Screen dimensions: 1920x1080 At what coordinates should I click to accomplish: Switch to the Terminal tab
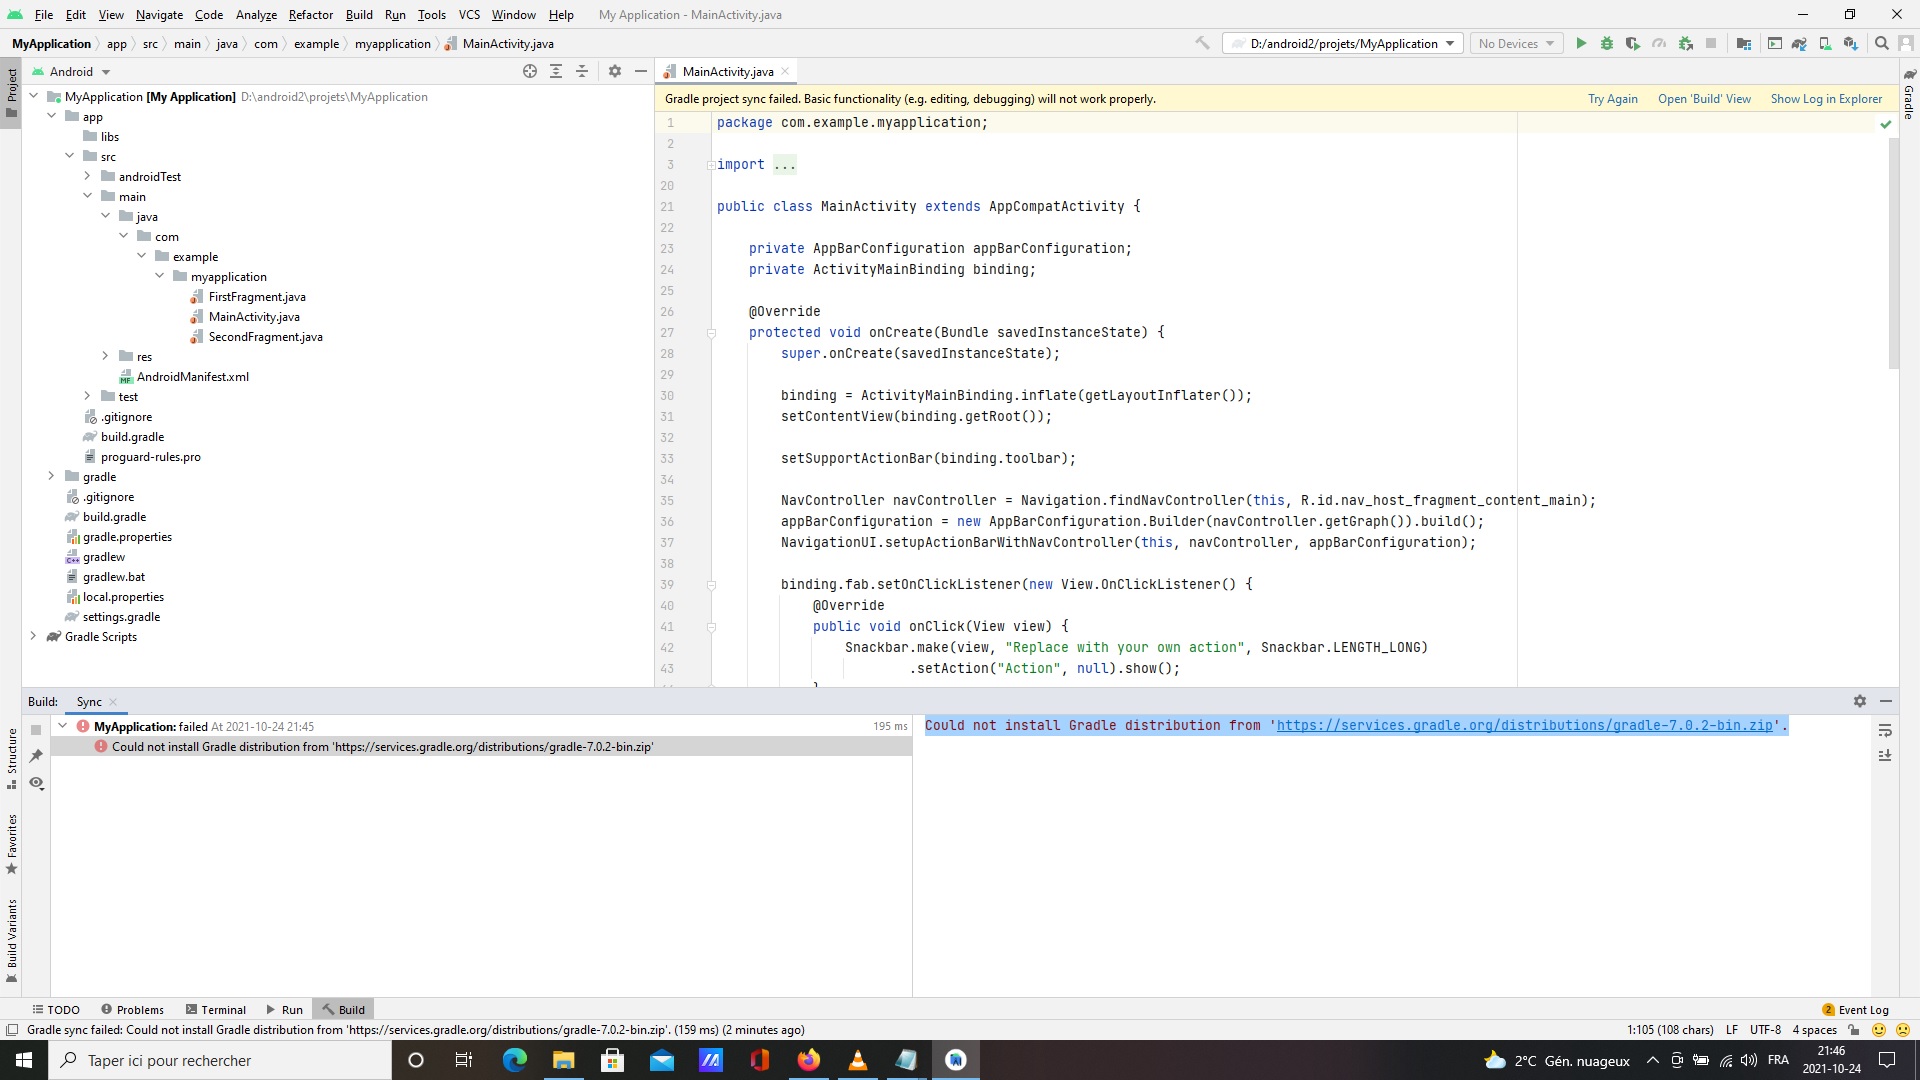click(215, 1010)
